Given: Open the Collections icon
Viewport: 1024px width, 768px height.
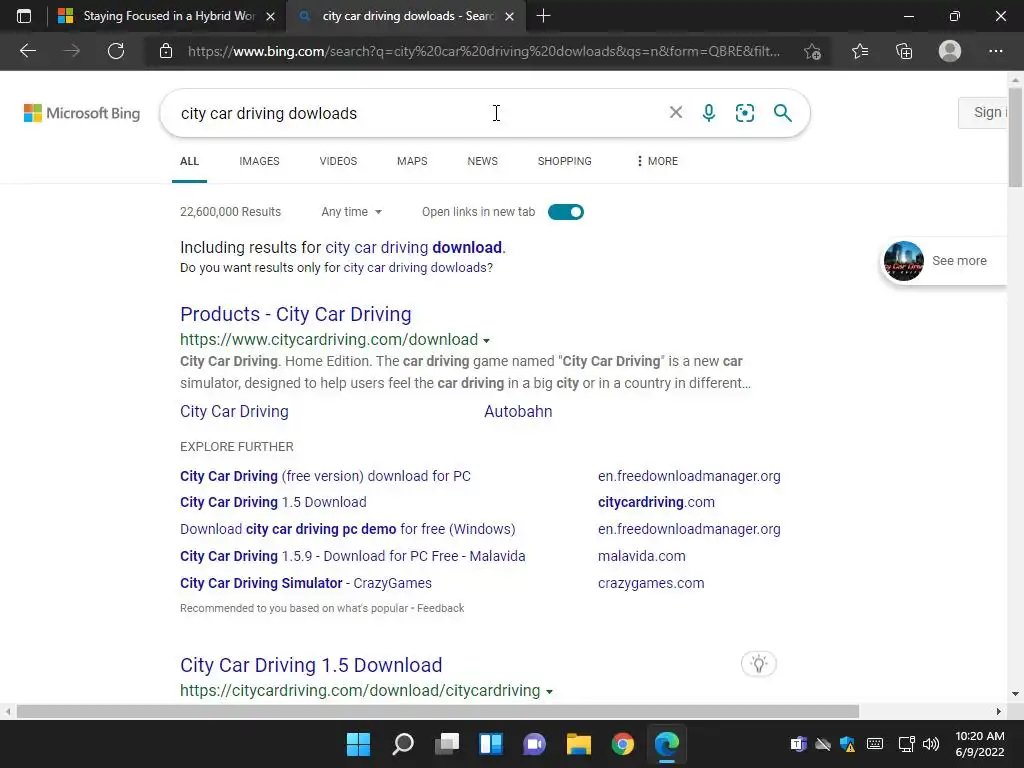Looking at the screenshot, I should [904, 51].
